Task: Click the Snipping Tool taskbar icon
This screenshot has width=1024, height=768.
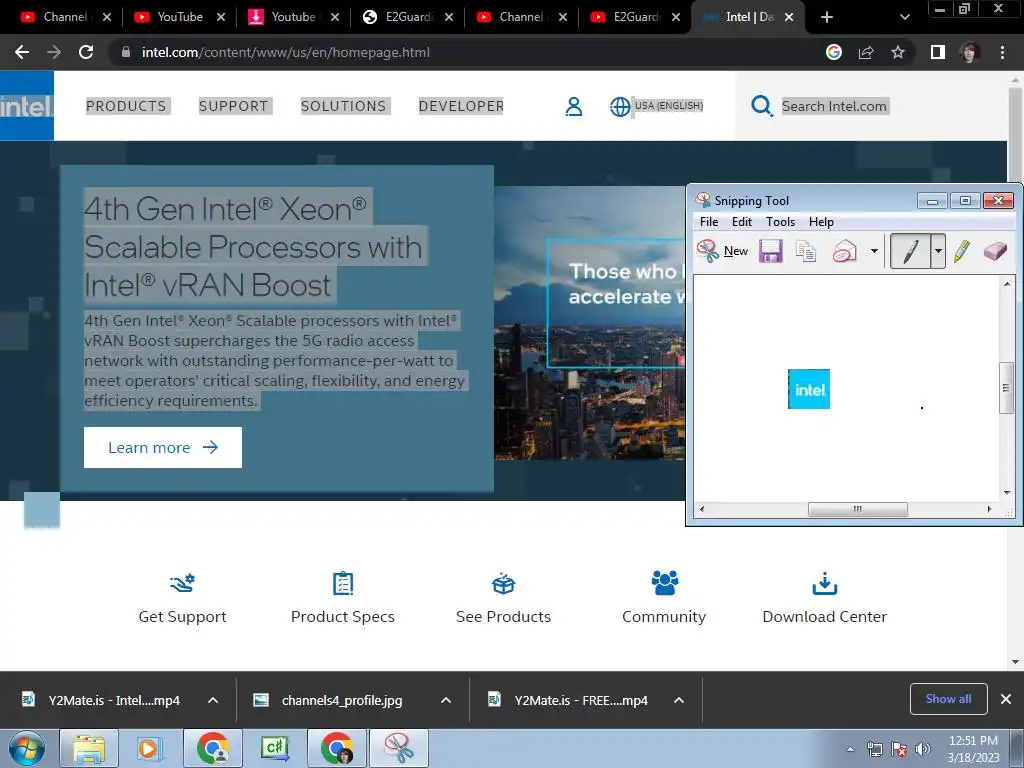Action: (x=399, y=749)
